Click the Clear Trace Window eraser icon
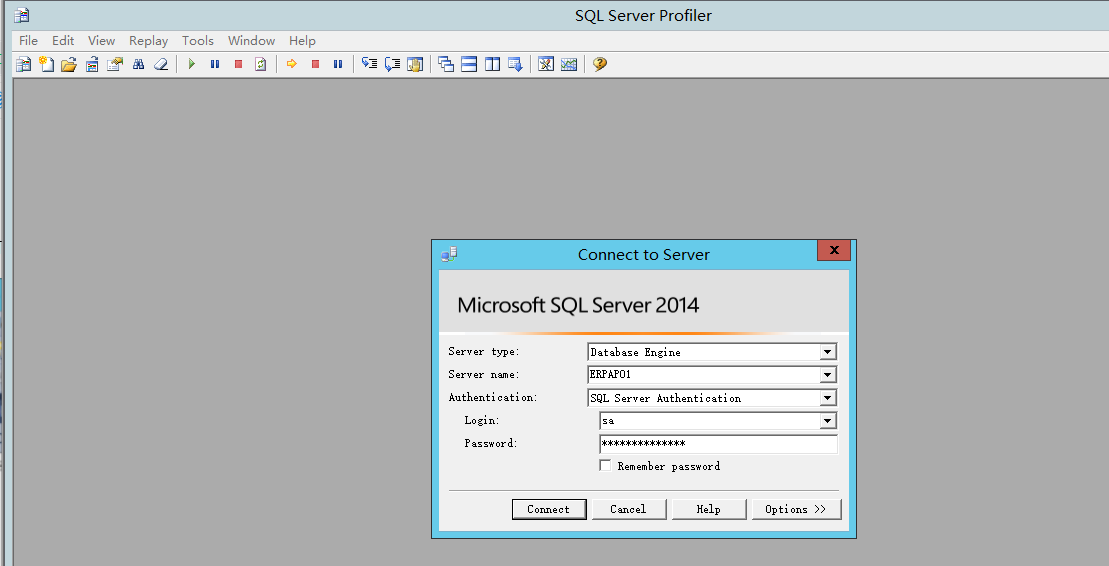 tap(161, 64)
